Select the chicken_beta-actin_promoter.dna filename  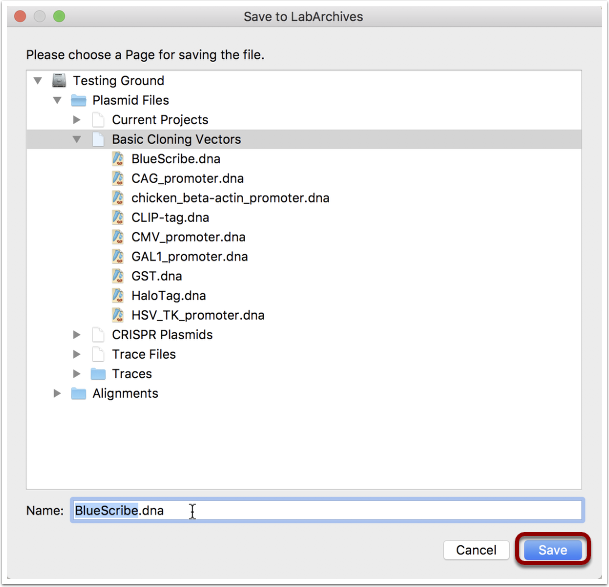230,198
